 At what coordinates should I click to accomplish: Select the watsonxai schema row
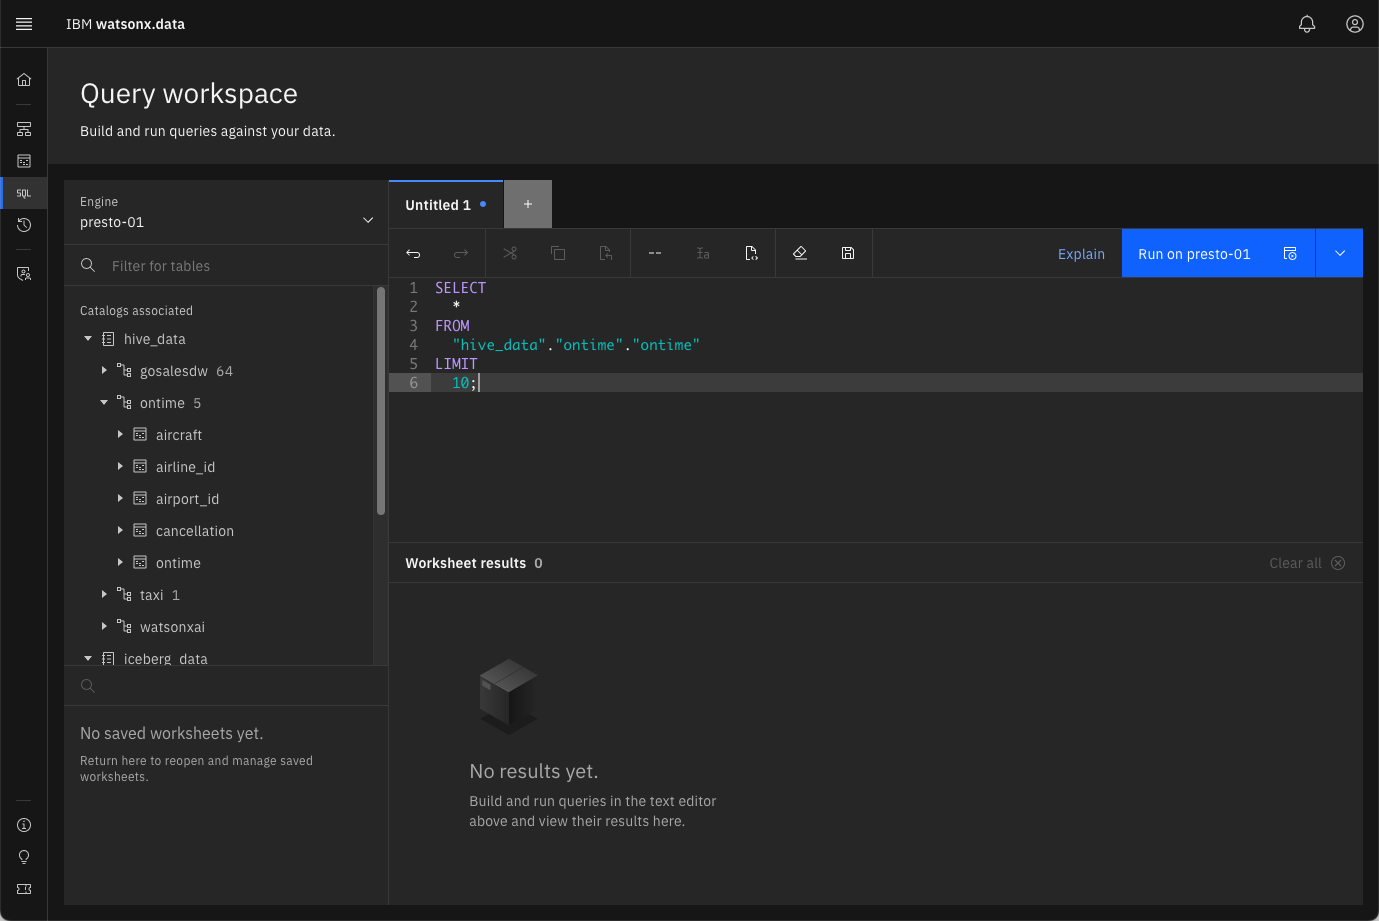(x=218, y=627)
